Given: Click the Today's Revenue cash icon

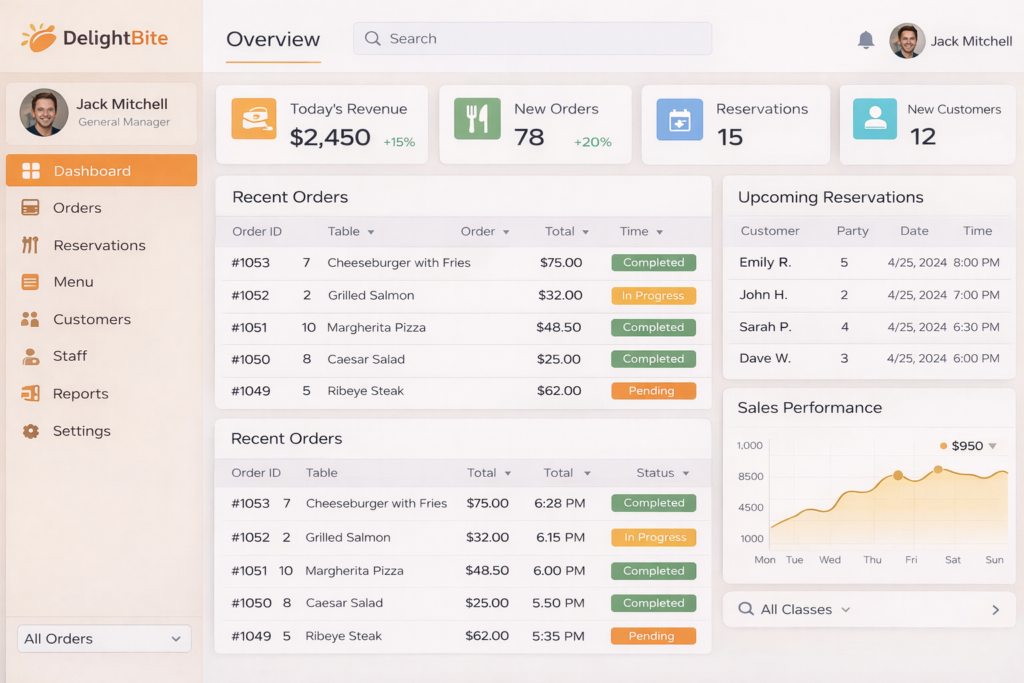Looking at the screenshot, I should click(254, 118).
